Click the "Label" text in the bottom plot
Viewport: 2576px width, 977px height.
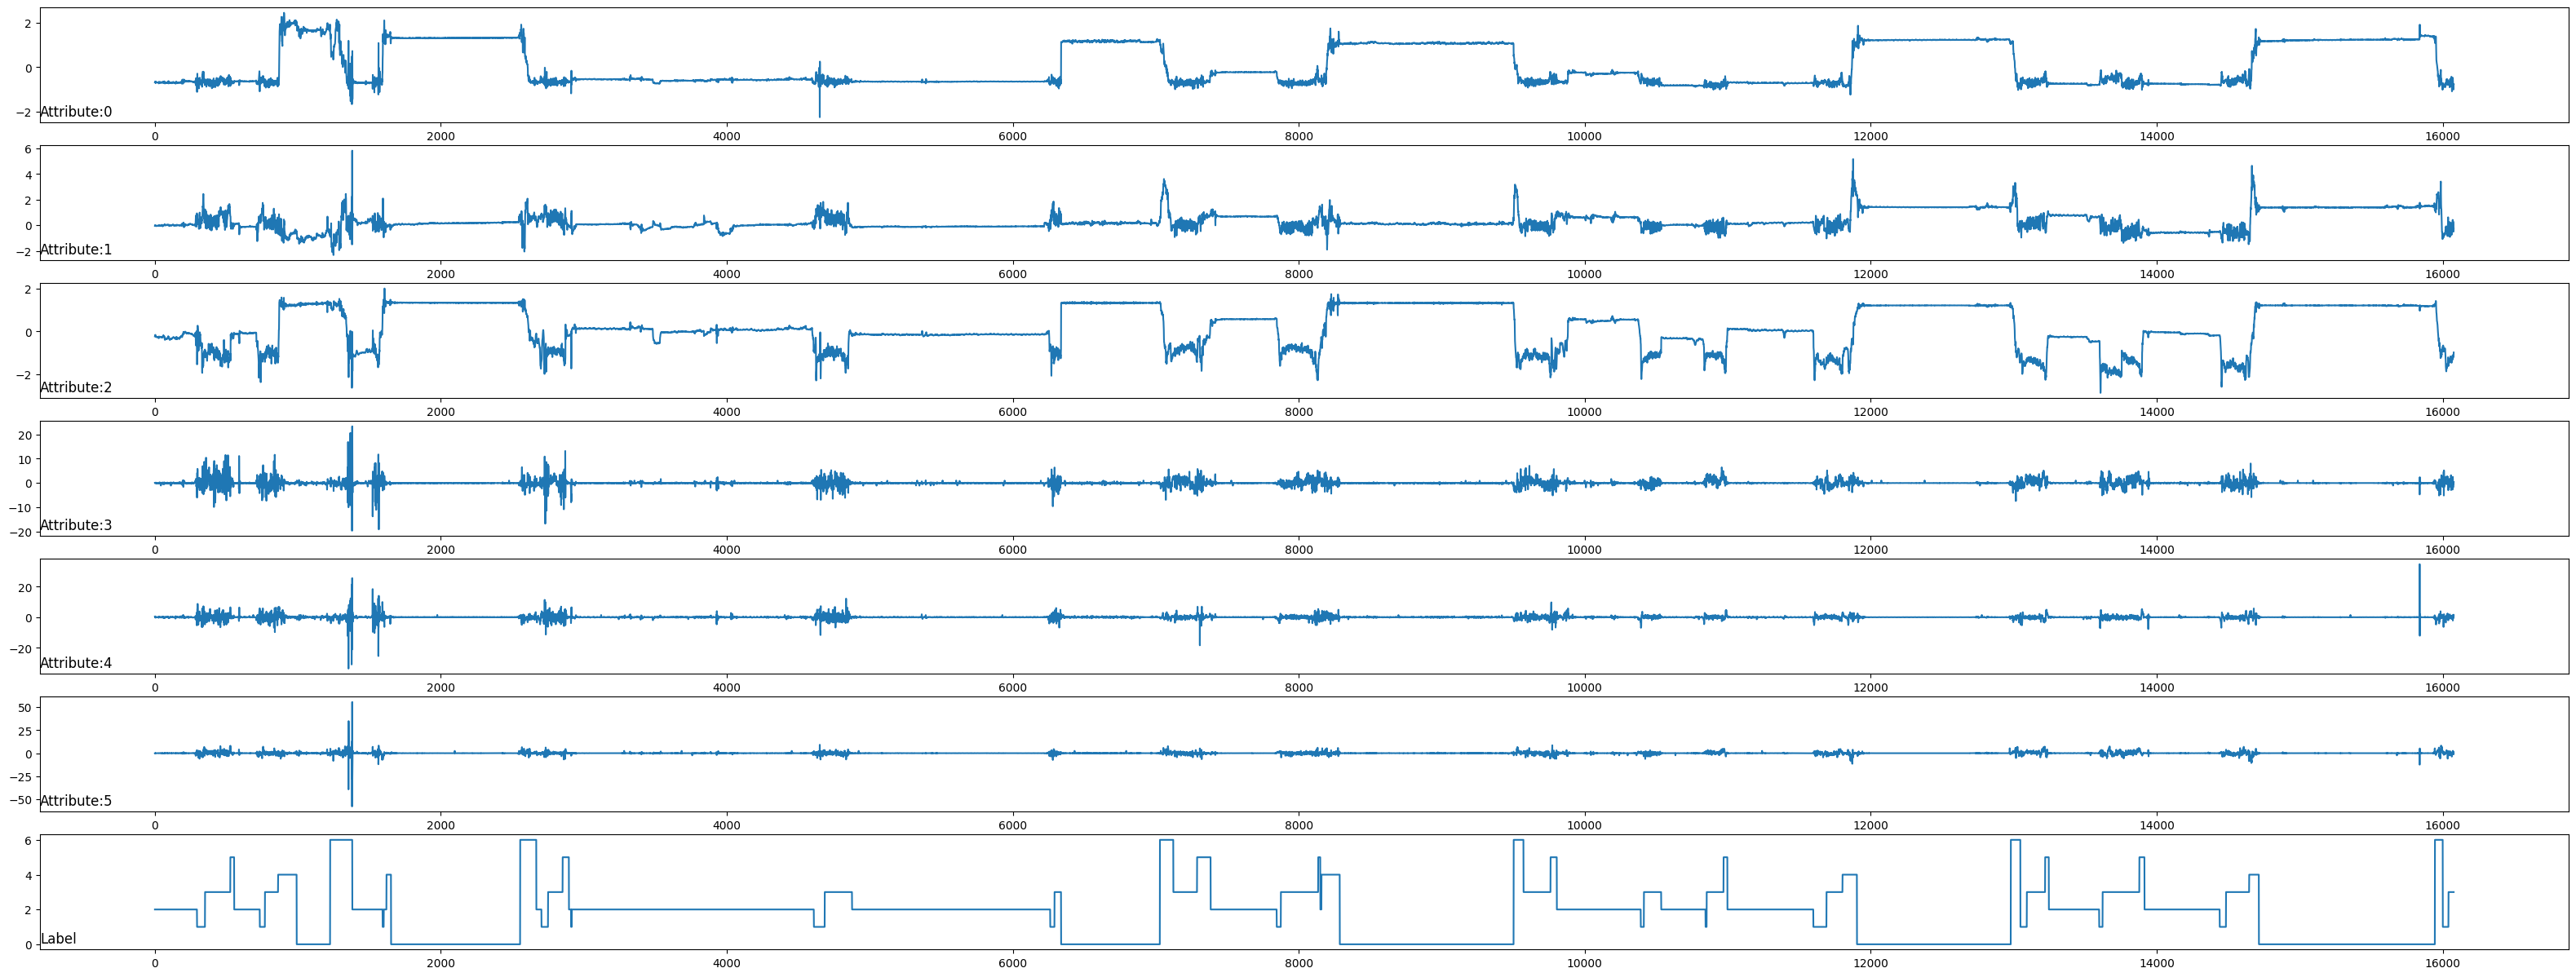pyautogui.click(x=58, y=939)
